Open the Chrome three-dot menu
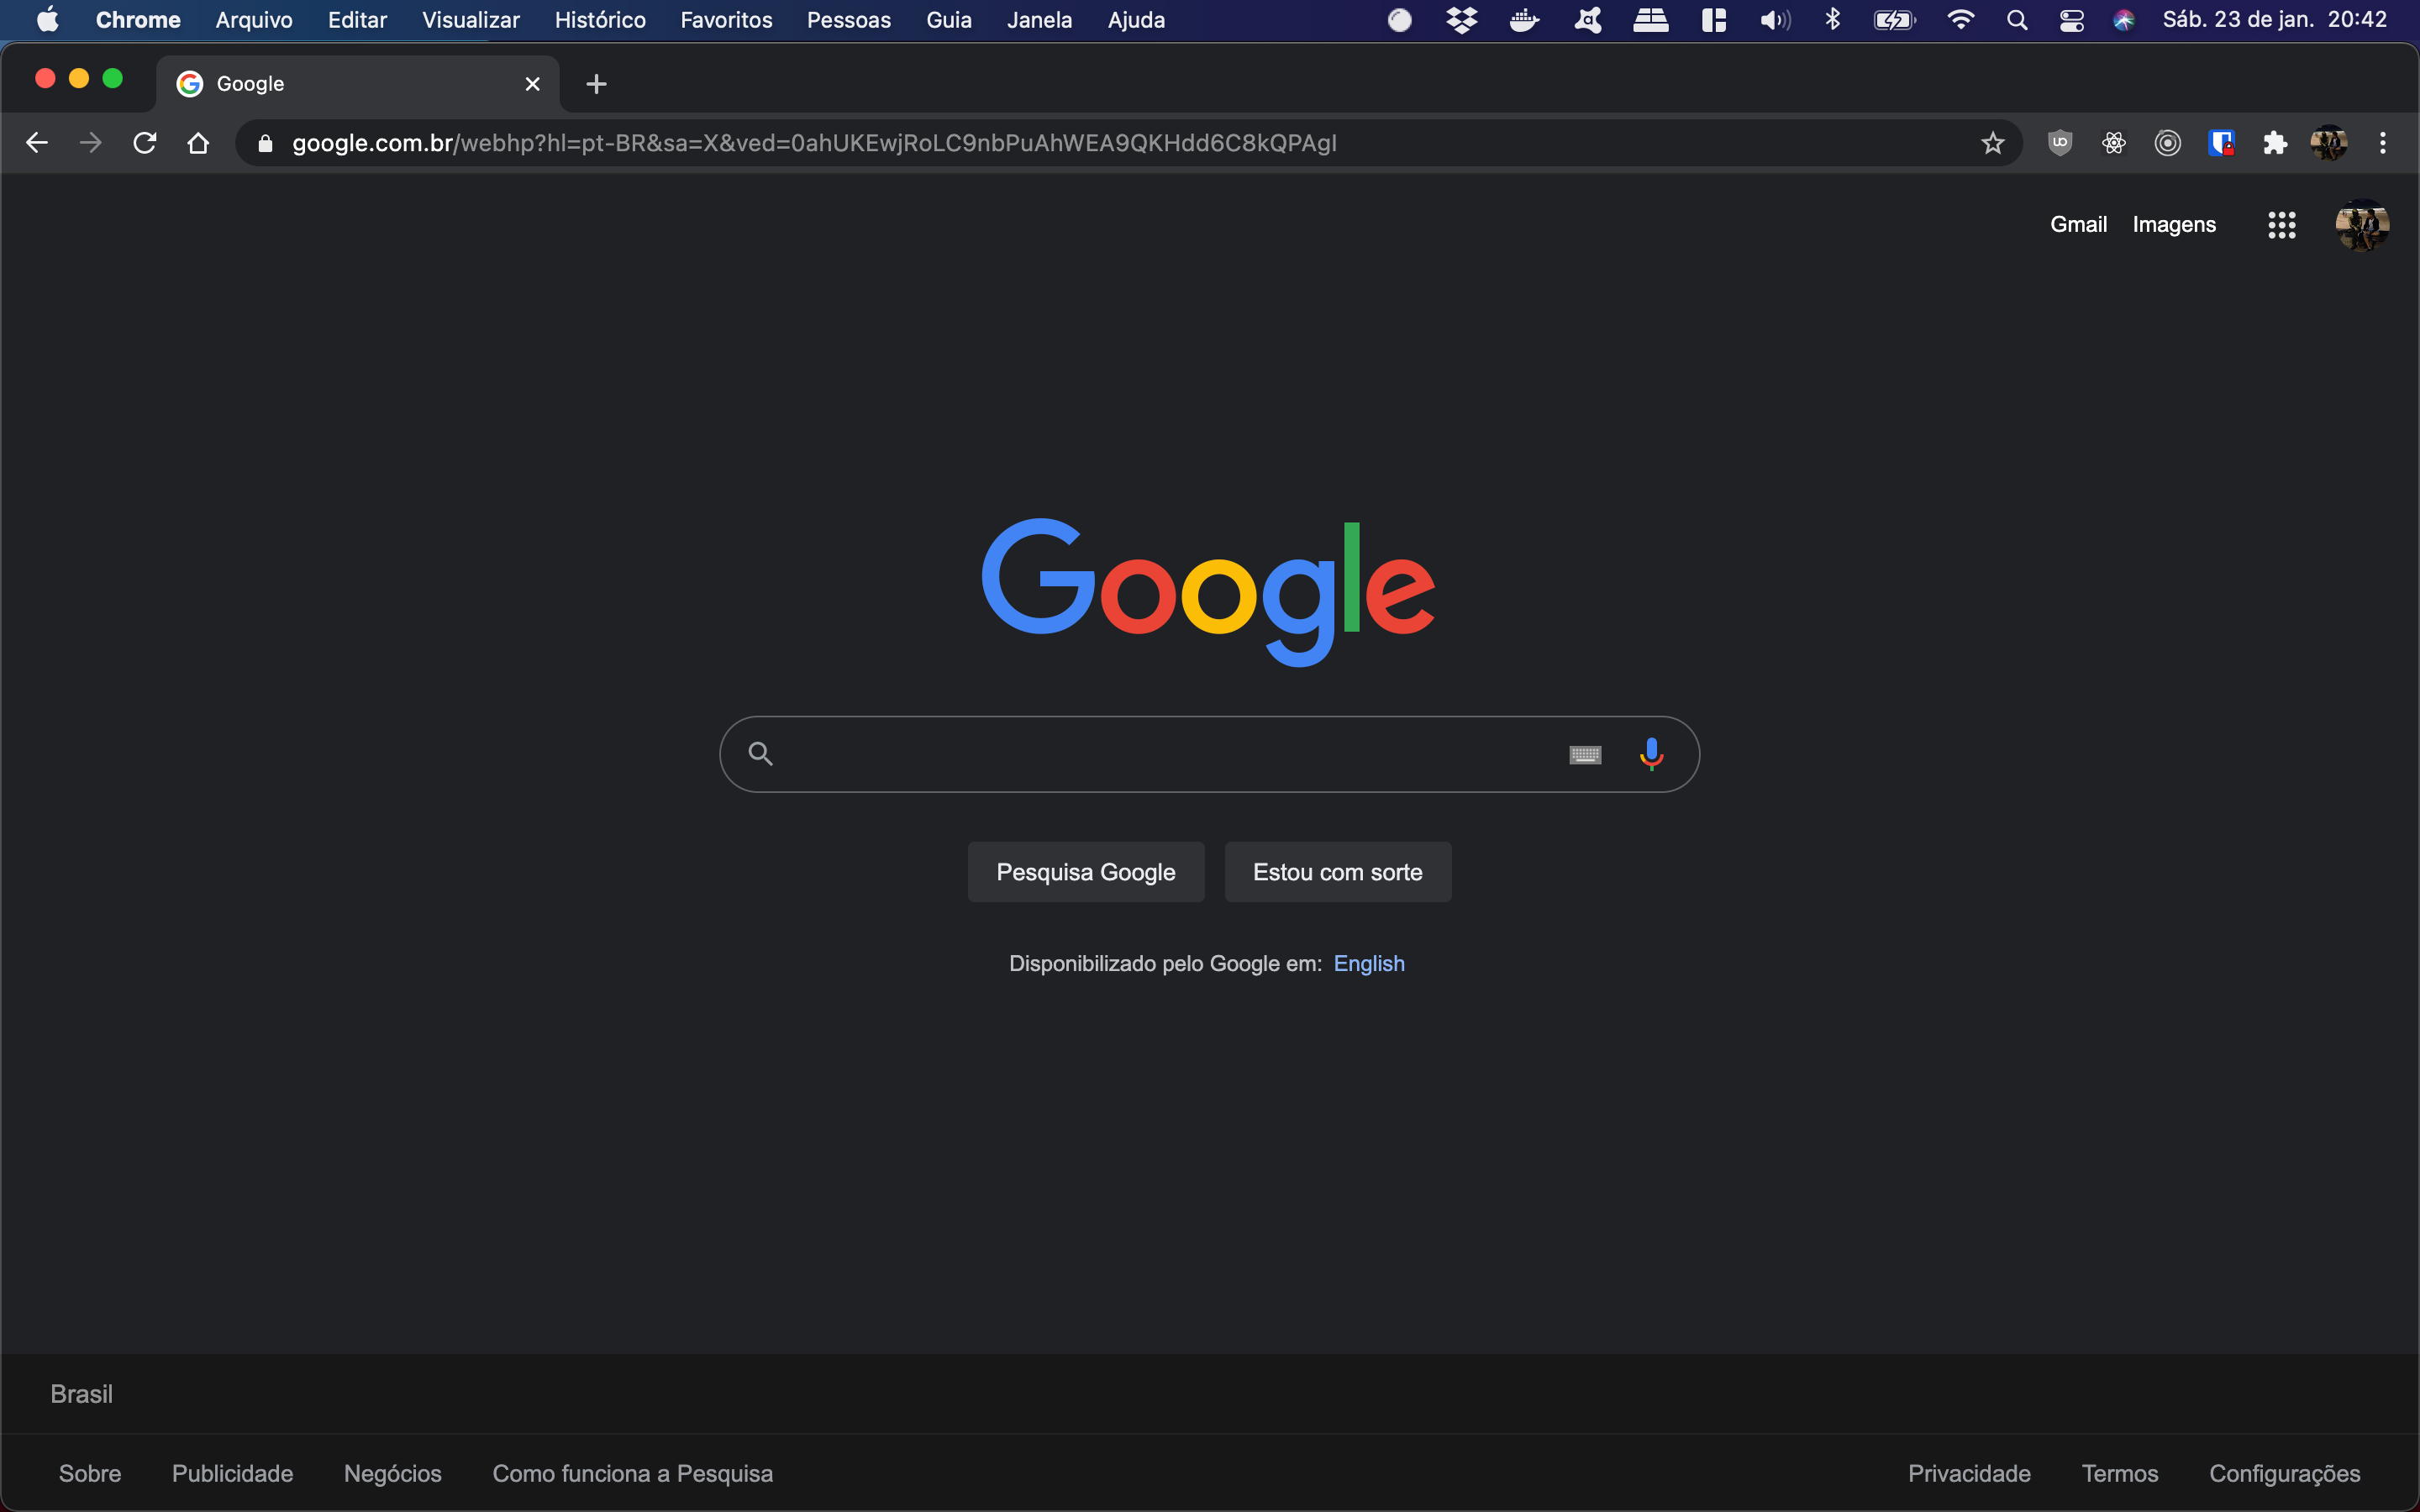Viewport: 2420px width, 1512px height. 2383,143
